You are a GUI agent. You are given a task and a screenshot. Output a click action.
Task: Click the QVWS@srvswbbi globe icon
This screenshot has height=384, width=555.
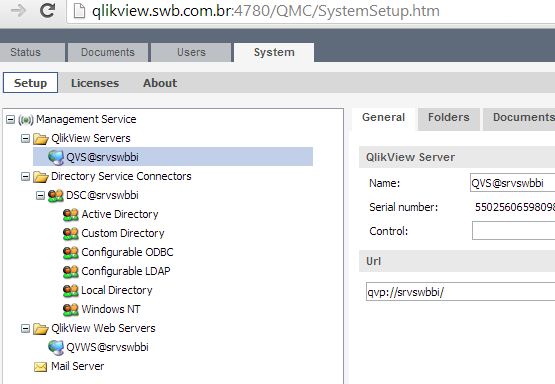coord(56,348)
